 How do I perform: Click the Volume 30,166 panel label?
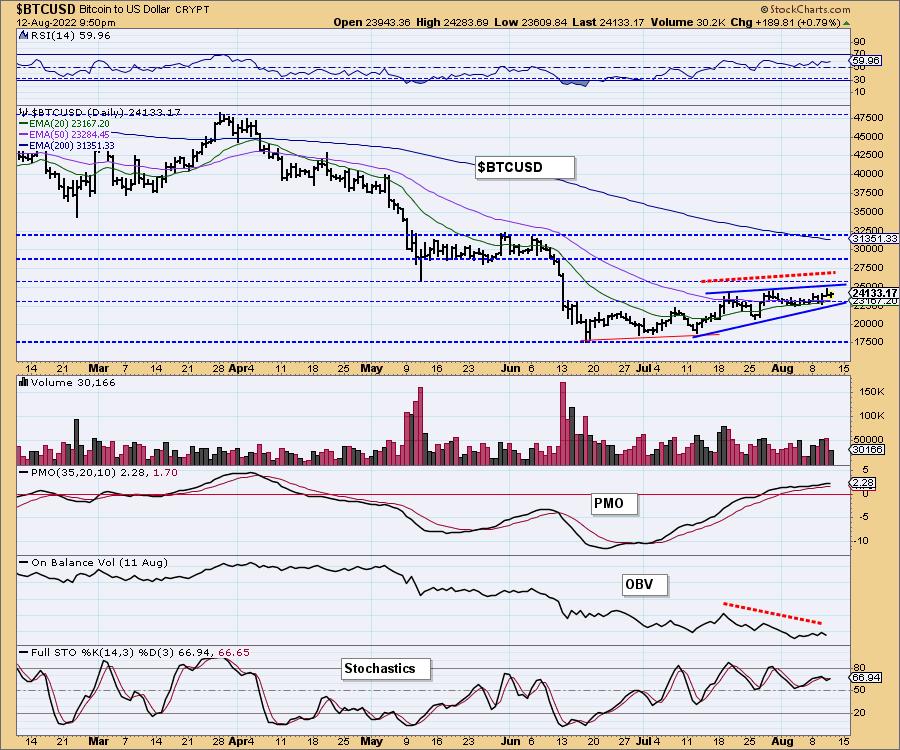click(73, 383)
